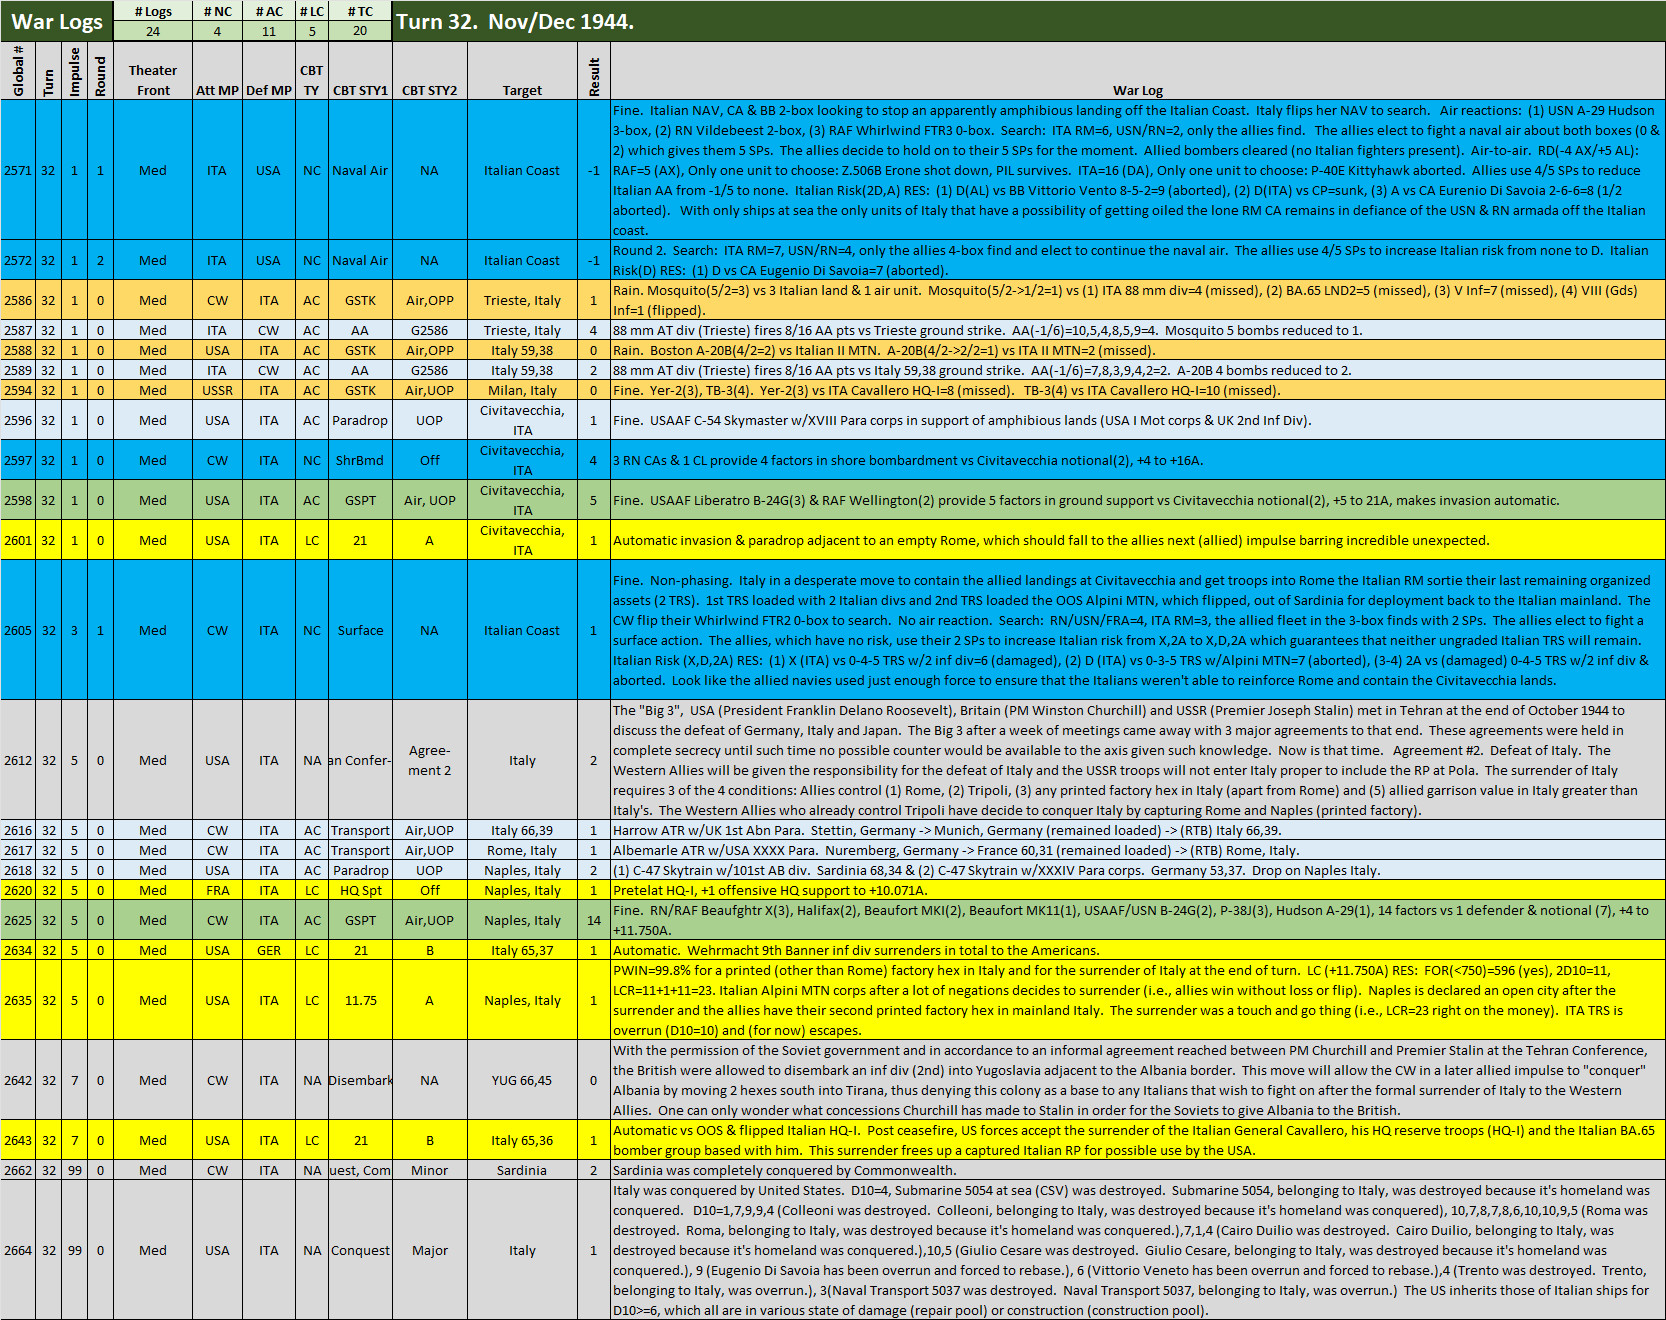Select the "Round" column header
This screenshot has width=1666, height=1320.
(x=100, y=70)
